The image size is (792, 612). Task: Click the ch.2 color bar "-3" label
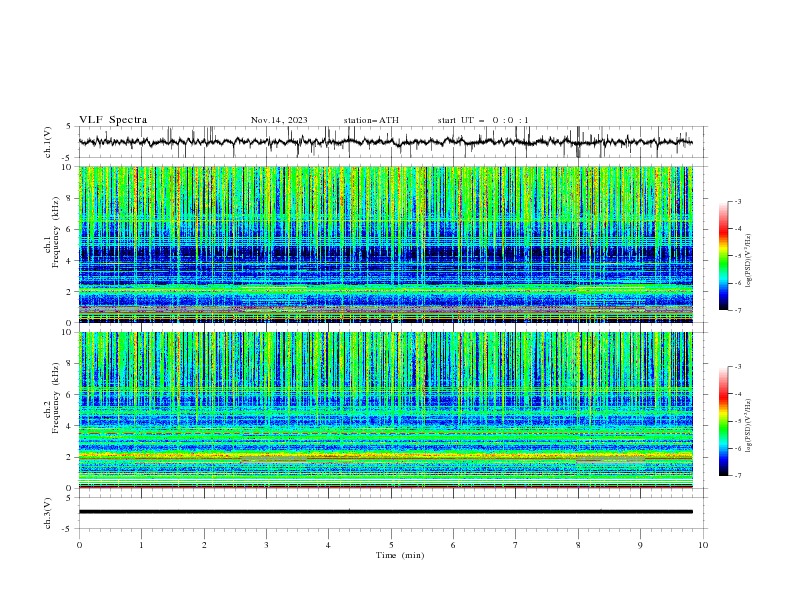click(737, 367)
